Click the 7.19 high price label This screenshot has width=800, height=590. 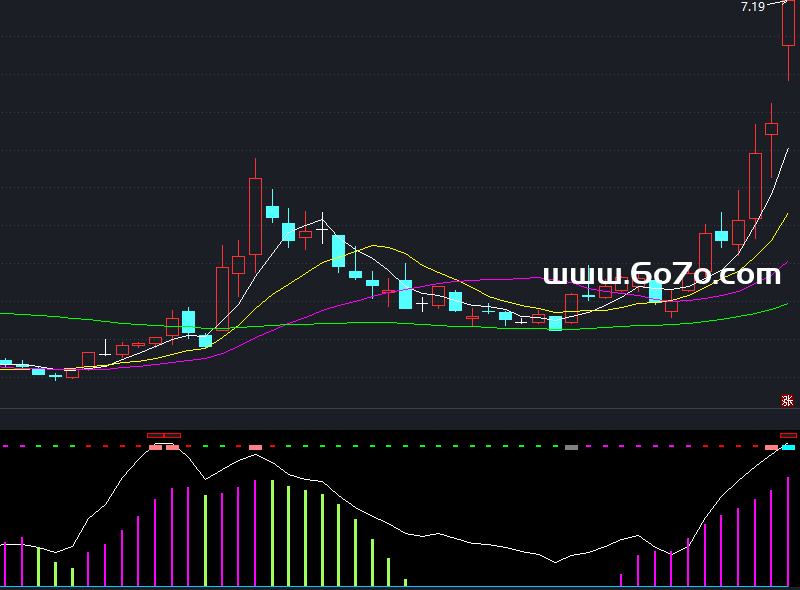pos(752,7)
